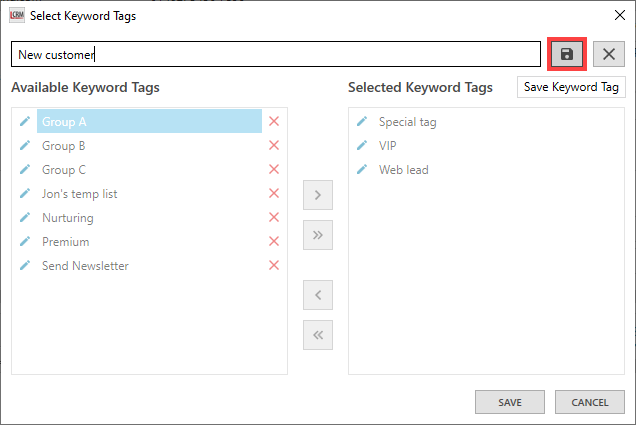Select Special tag in selected list

coord(407,122)
